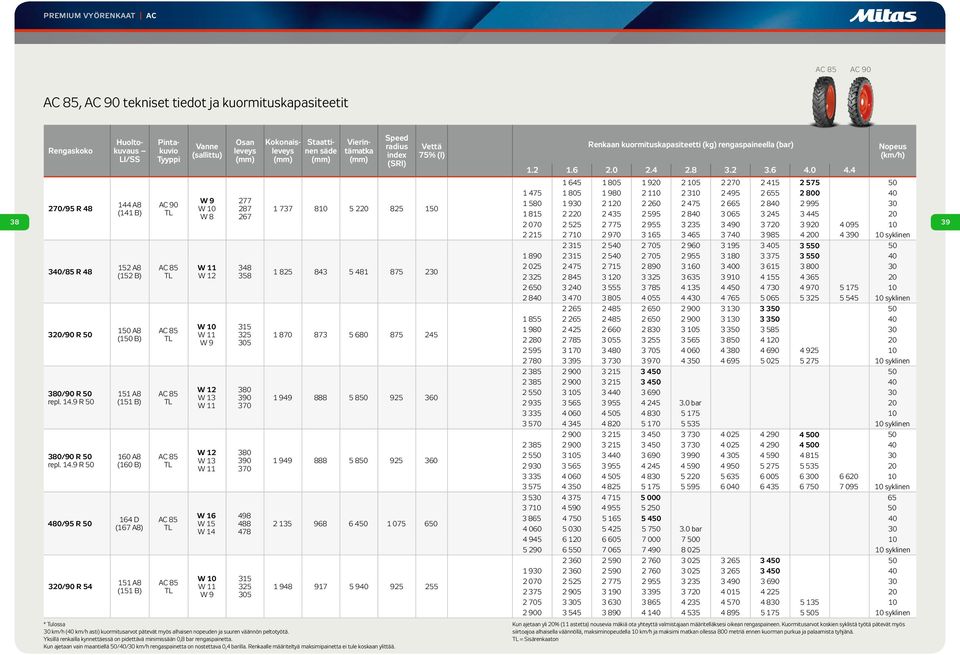960x655 pixels.
Task: Click water volume '650' for 480/95 R 50
Action: coord(432,523)
